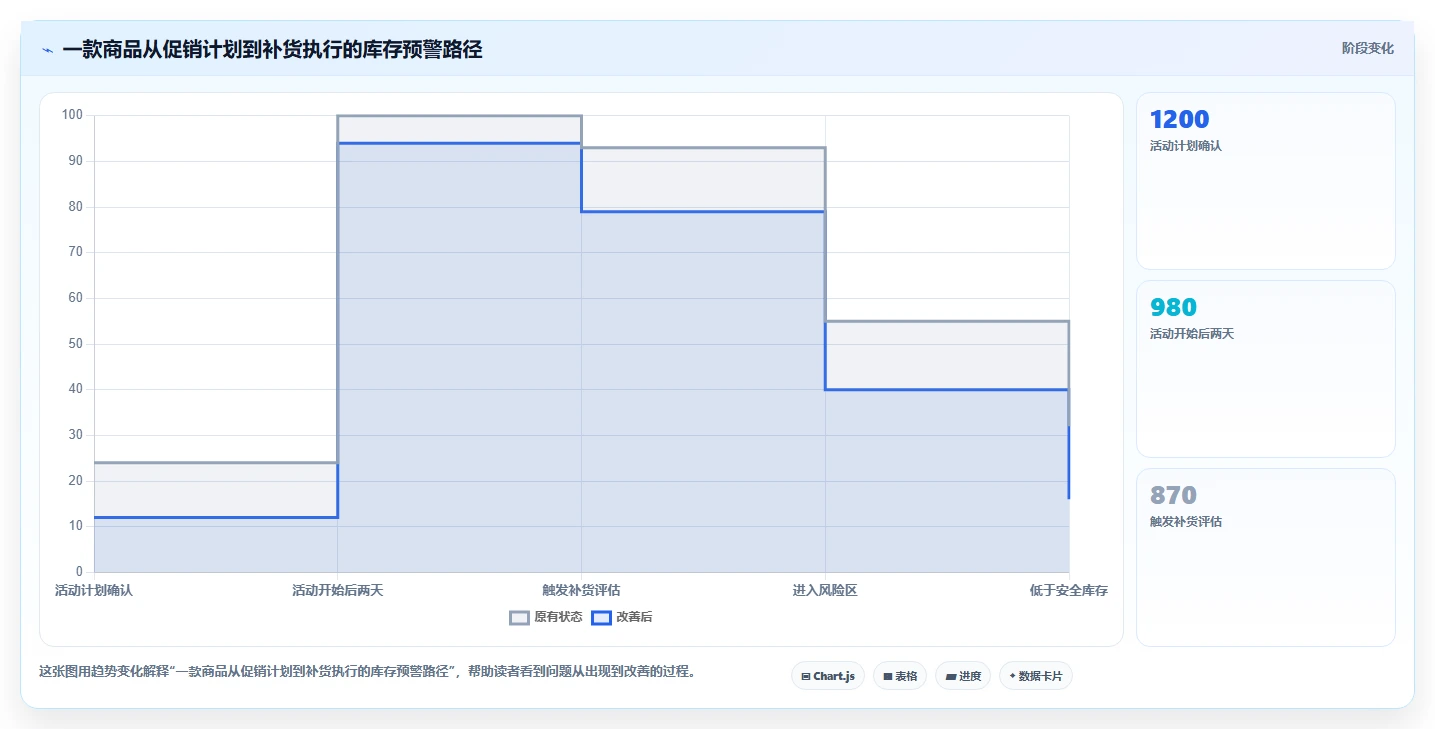
Task: Toggle the 改善后 legend entry
Action: tap(622, 617)
